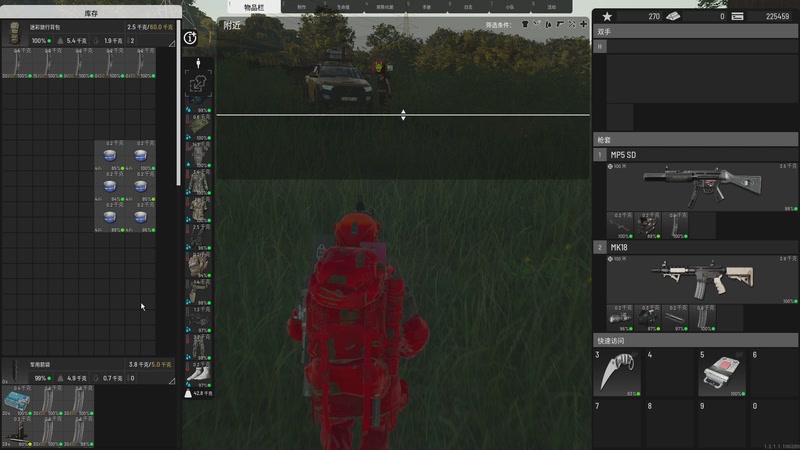Select the bowl with 94% condition
The width and height of the screenshot is (800, 450).
pyautogui.click(x=110, y=186)
